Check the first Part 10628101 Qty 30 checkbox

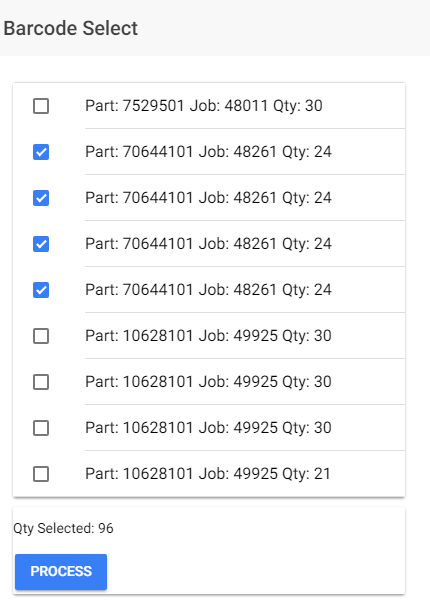[41, 336]
